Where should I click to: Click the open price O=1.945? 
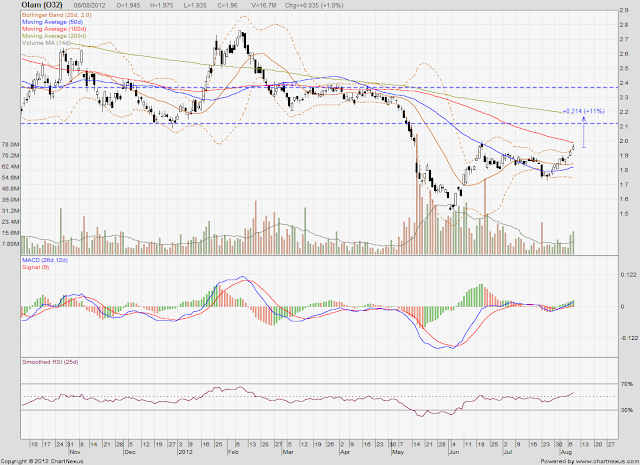click(x=129, y=6)
